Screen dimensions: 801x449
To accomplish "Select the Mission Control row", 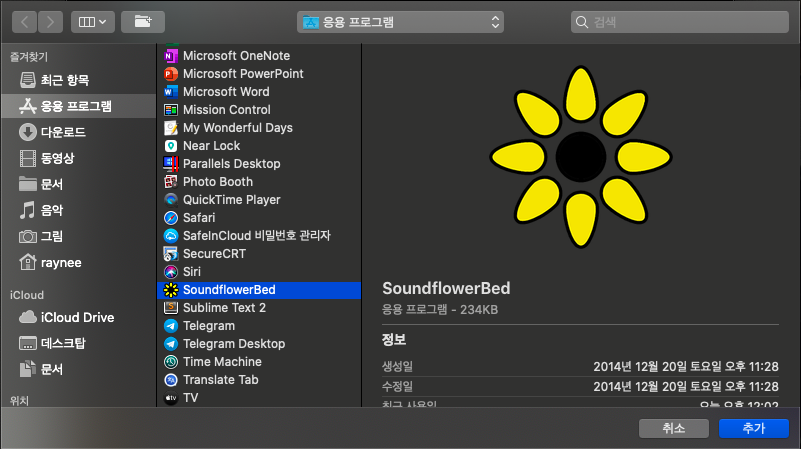I will (259, 110).
